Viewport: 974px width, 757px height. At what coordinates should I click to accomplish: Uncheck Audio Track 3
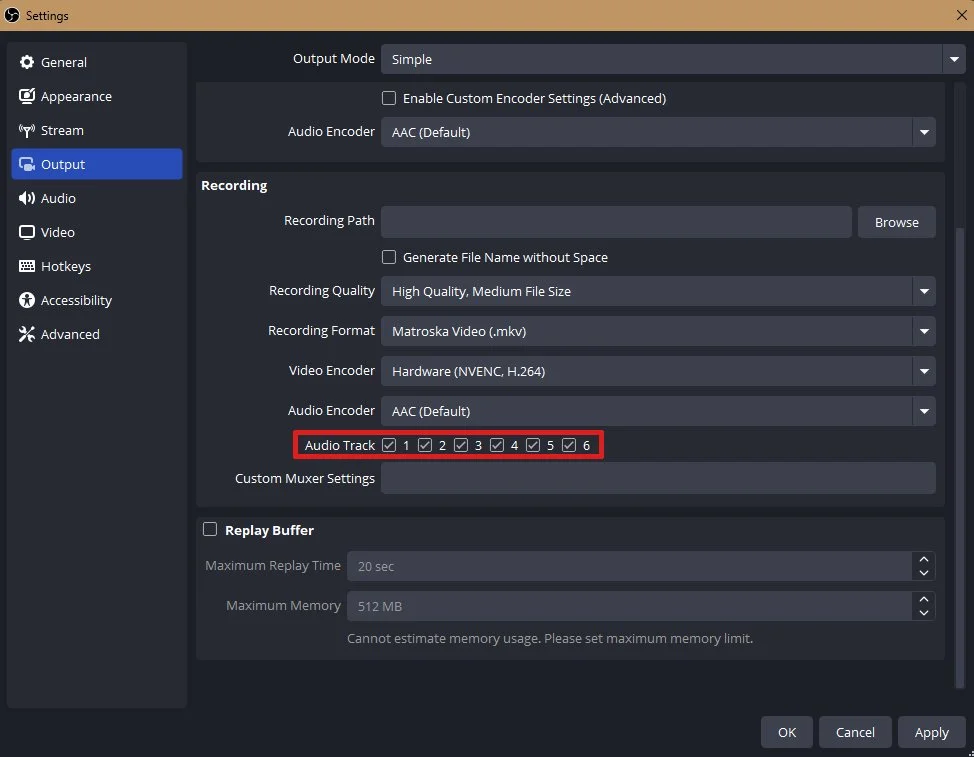pyautogui.click(x=461, y=445)
